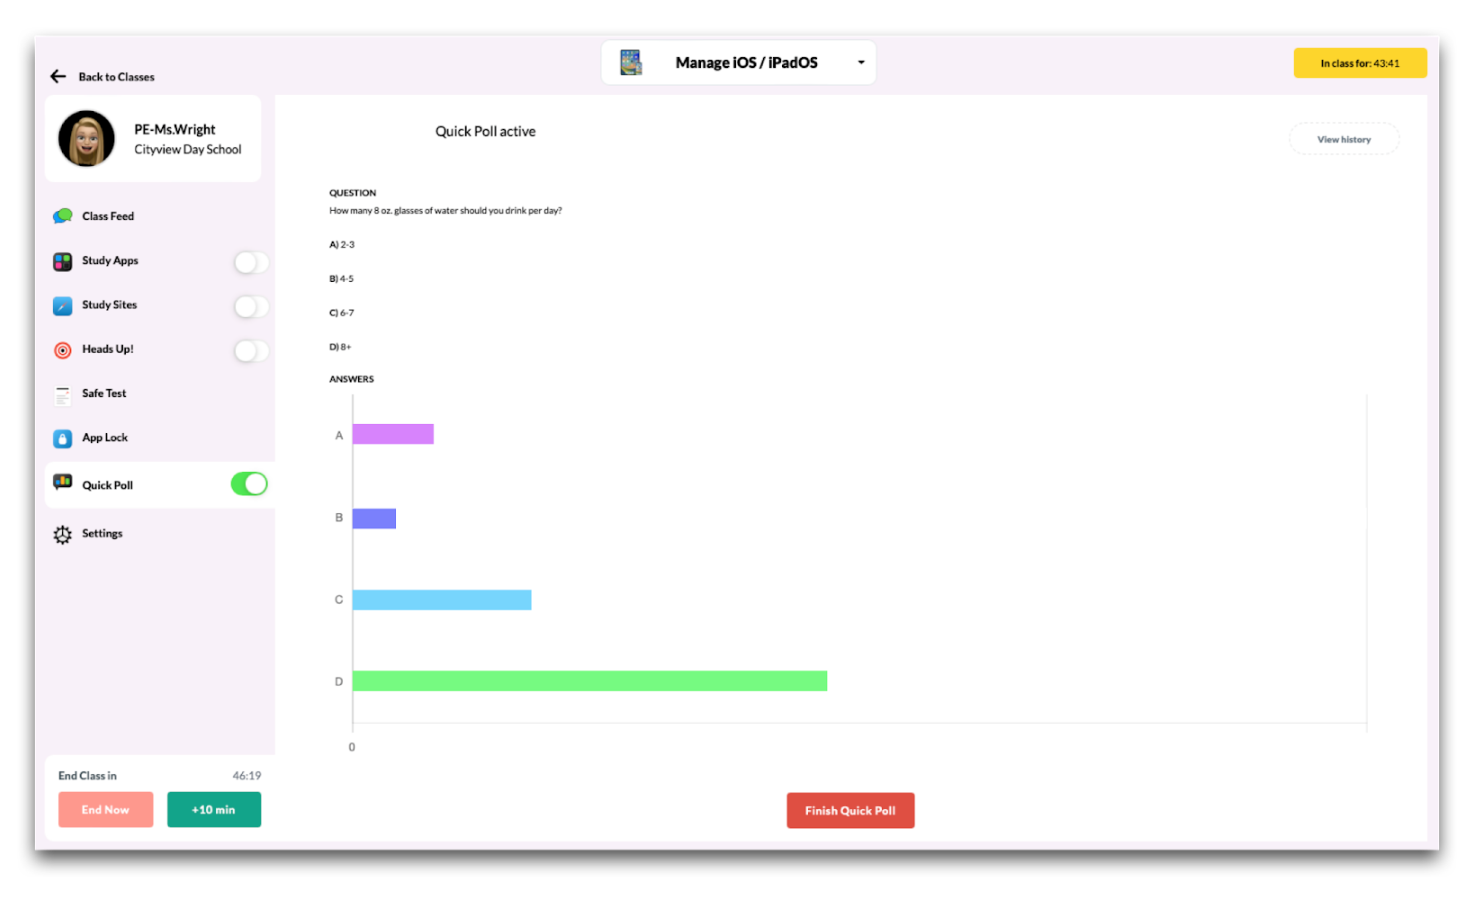Image resolution: width=1482 pixels, height=916 pixels.
Task: Turn on the Study Sites switch
Action: pos(250,306)
